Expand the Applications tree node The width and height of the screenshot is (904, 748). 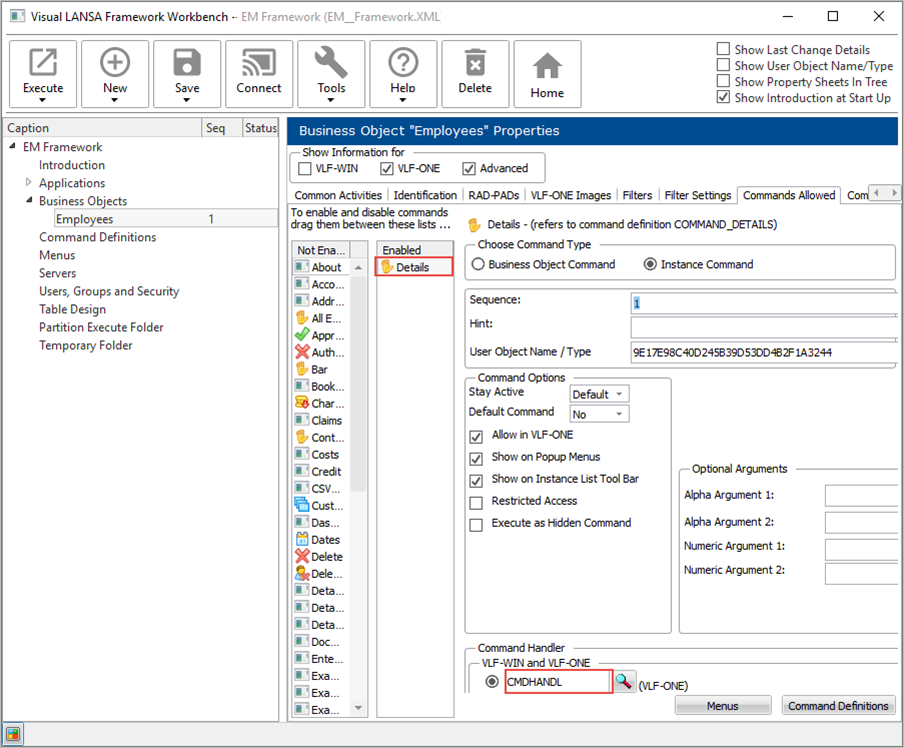[29, 183]
